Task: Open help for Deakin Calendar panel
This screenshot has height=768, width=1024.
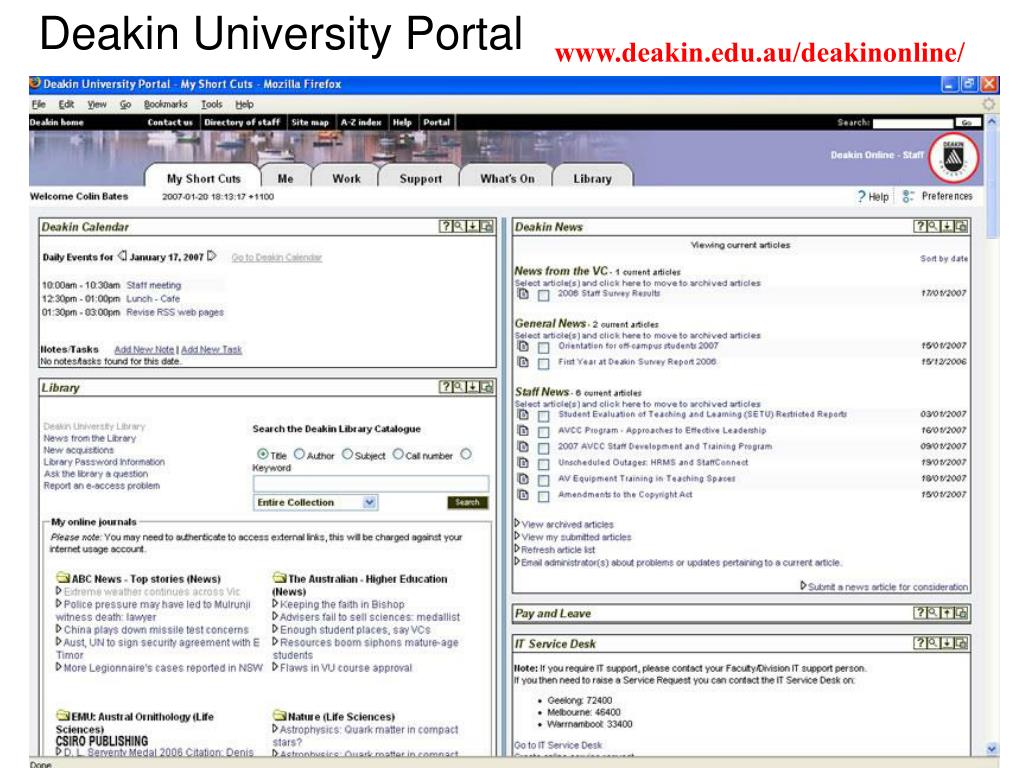Action: (445, 226)
